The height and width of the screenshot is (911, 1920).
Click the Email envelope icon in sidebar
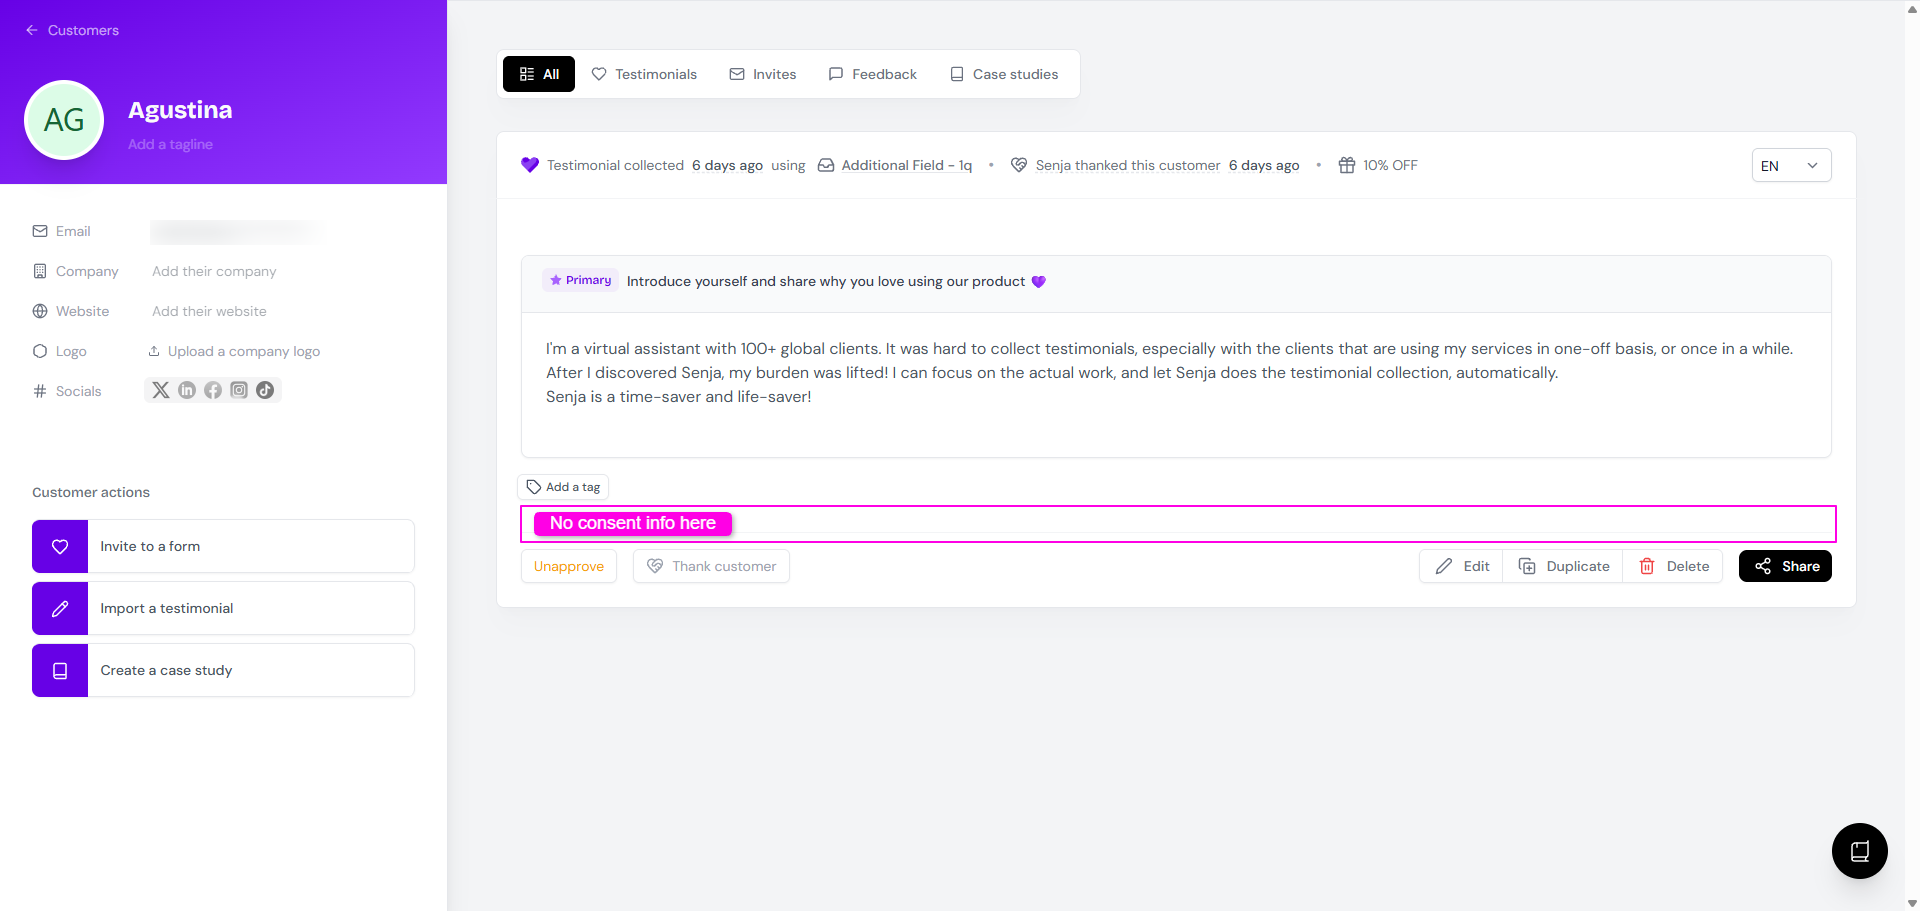coord(40,231)
